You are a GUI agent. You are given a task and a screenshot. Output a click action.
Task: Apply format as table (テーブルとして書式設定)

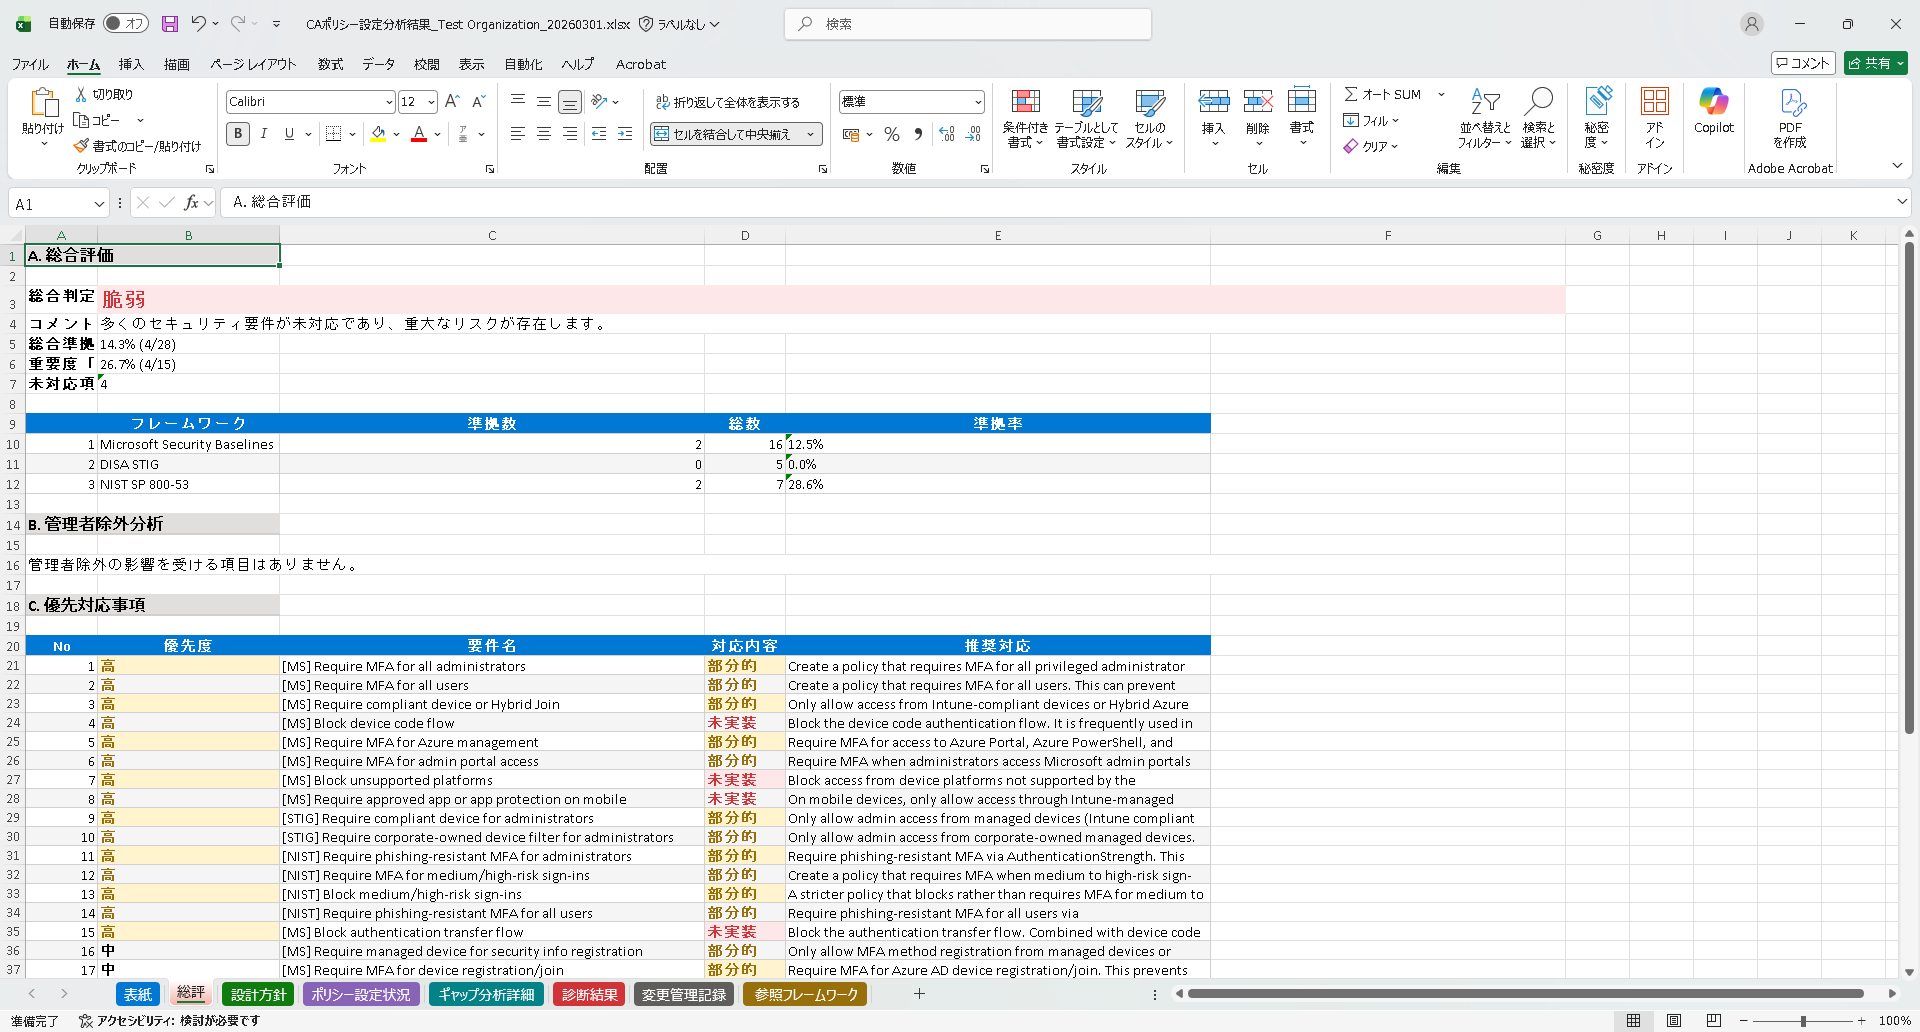coord(1087,117)
